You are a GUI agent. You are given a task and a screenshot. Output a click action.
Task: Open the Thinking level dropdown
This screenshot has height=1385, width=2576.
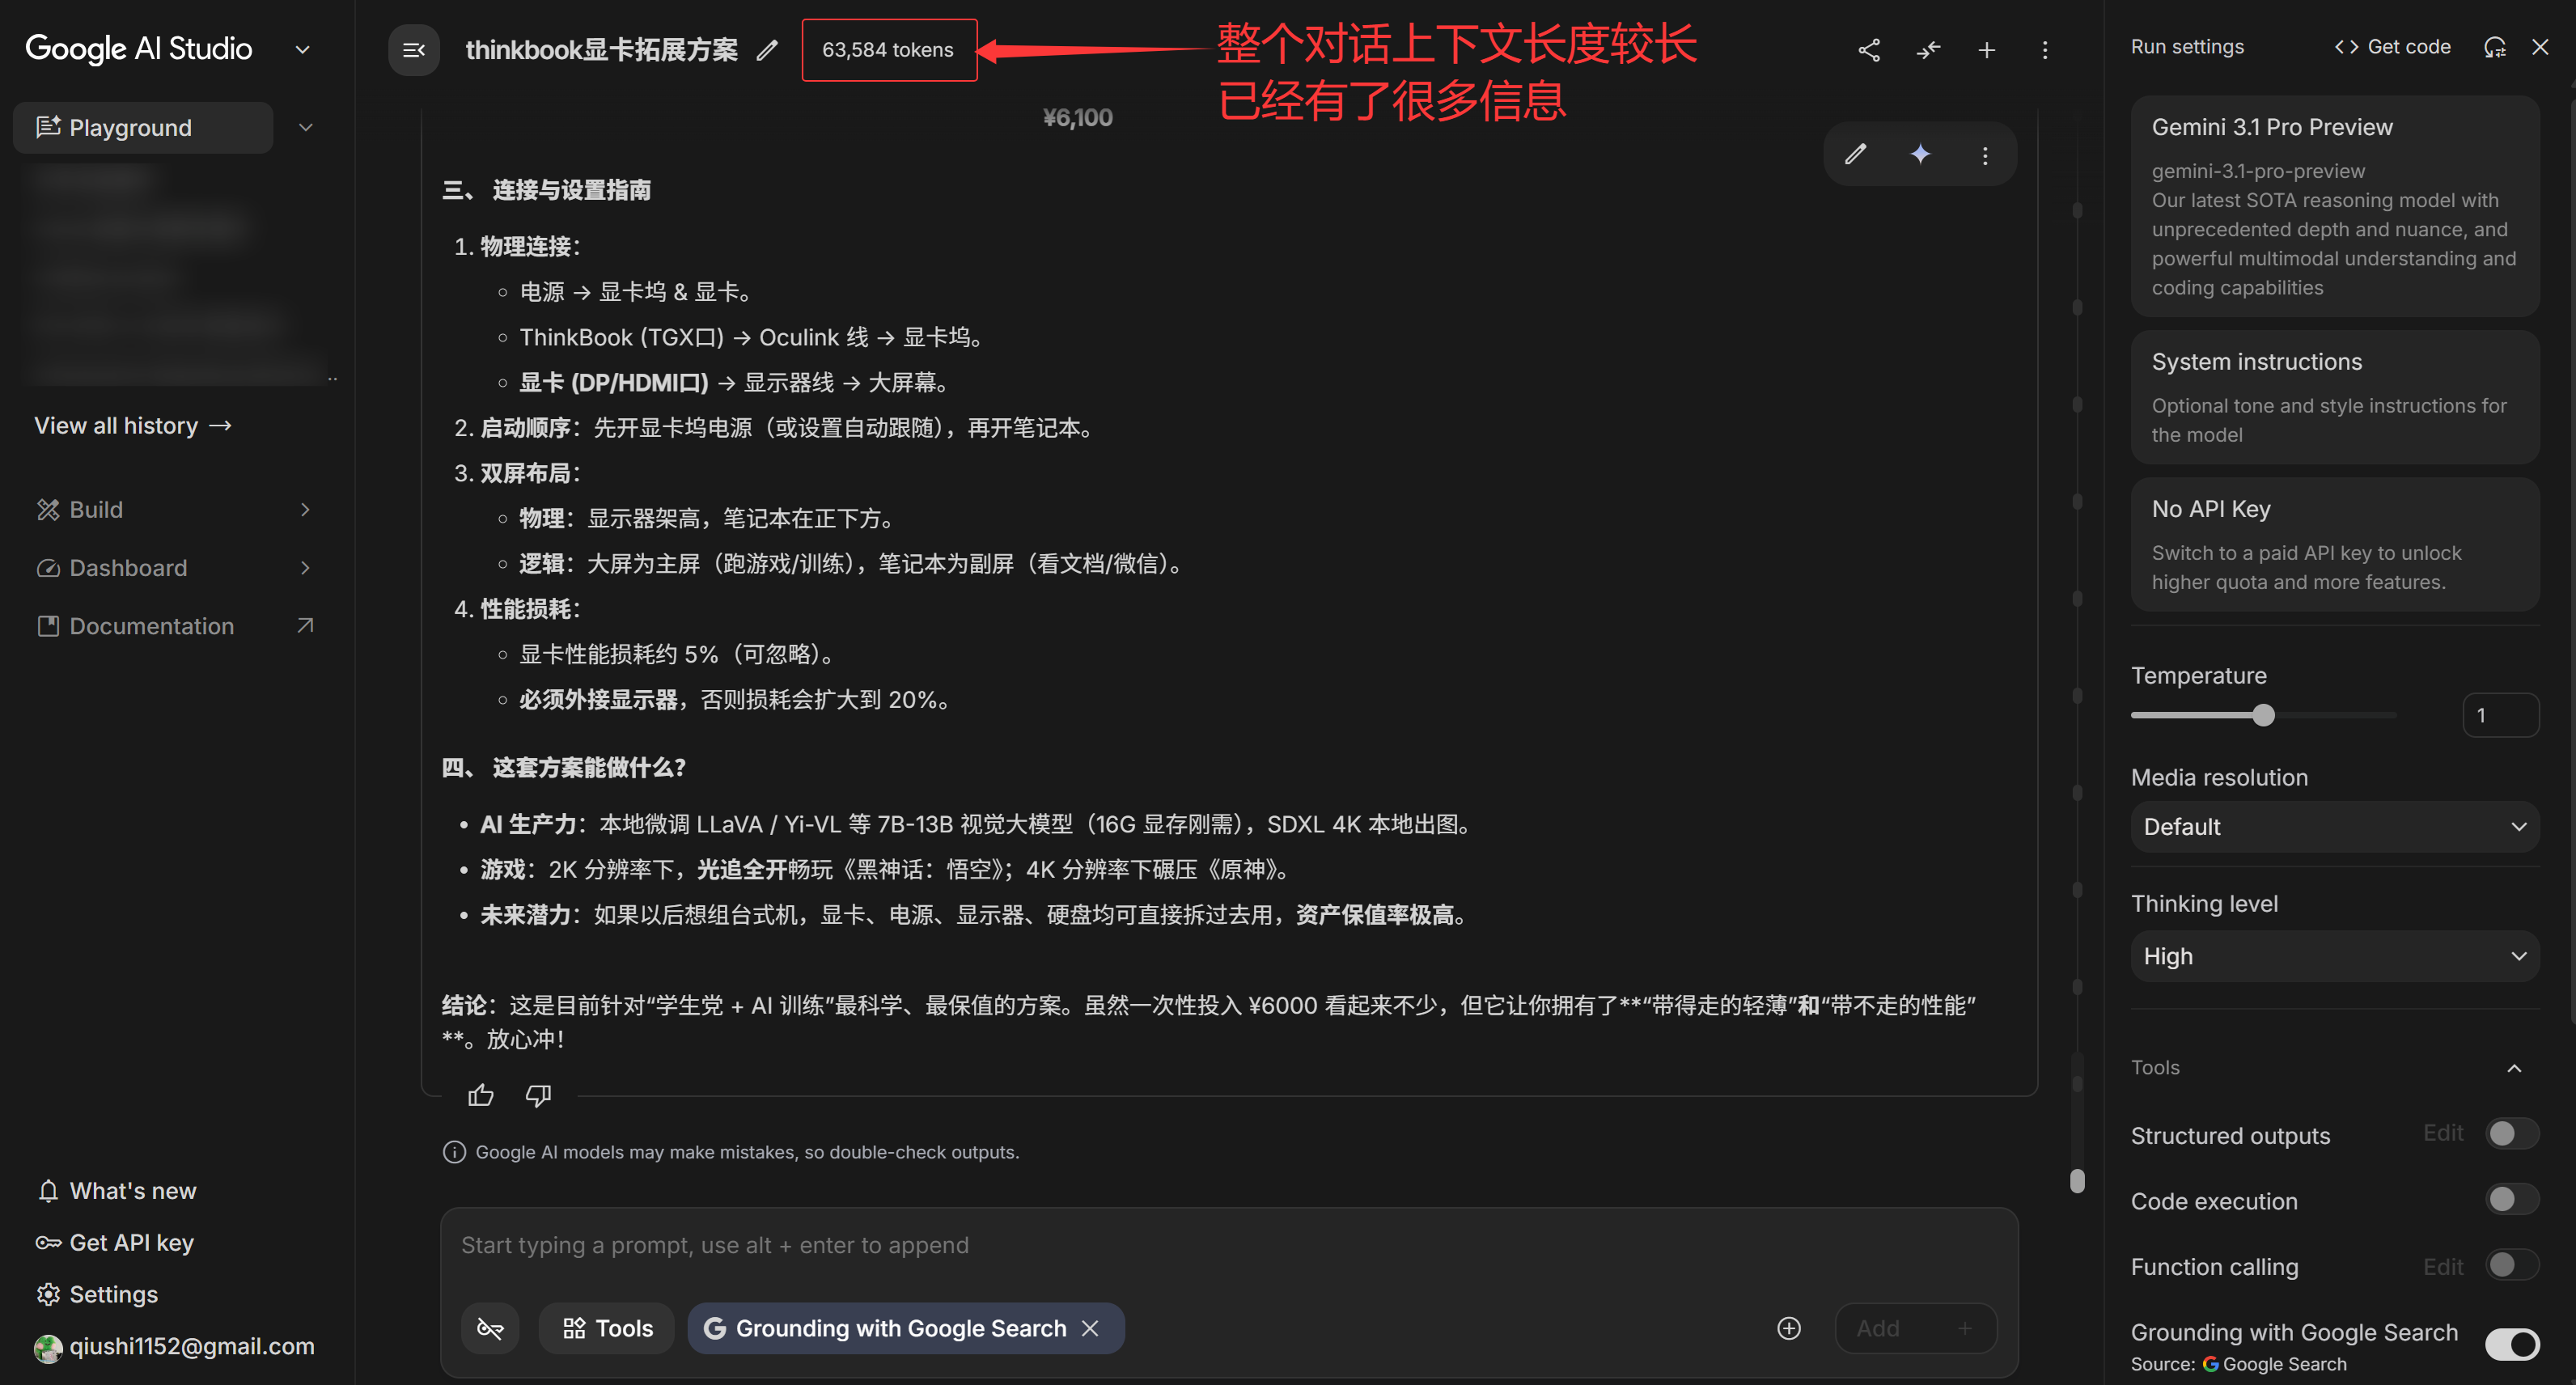[x=2334, y=956]
